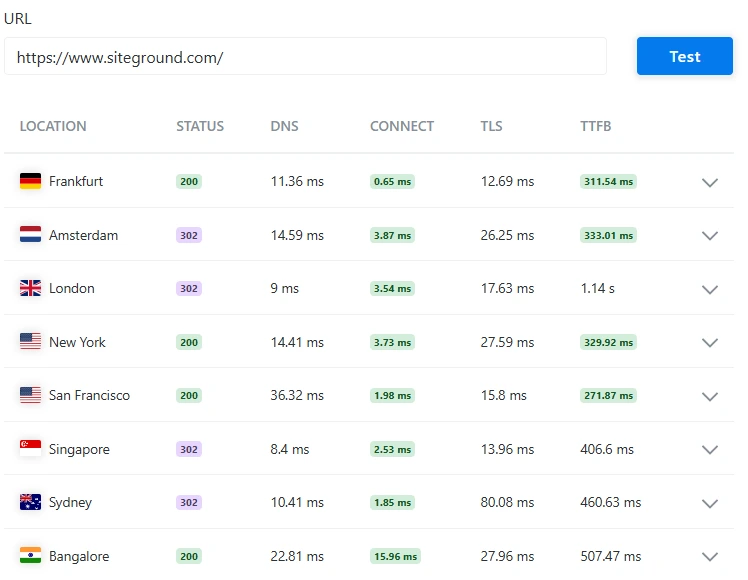Click the 1.85 ms connect badge
The image size is (748, 580).
[392, 502]
